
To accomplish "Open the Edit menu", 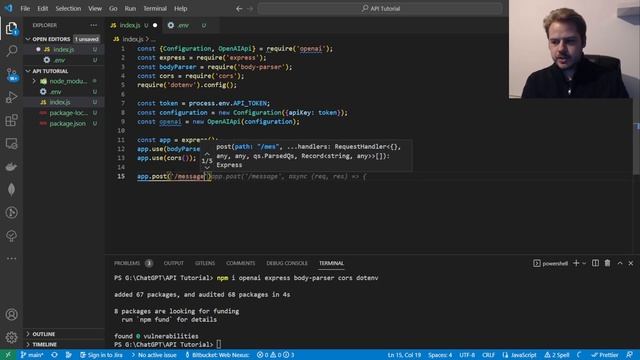I will [42, 8].
